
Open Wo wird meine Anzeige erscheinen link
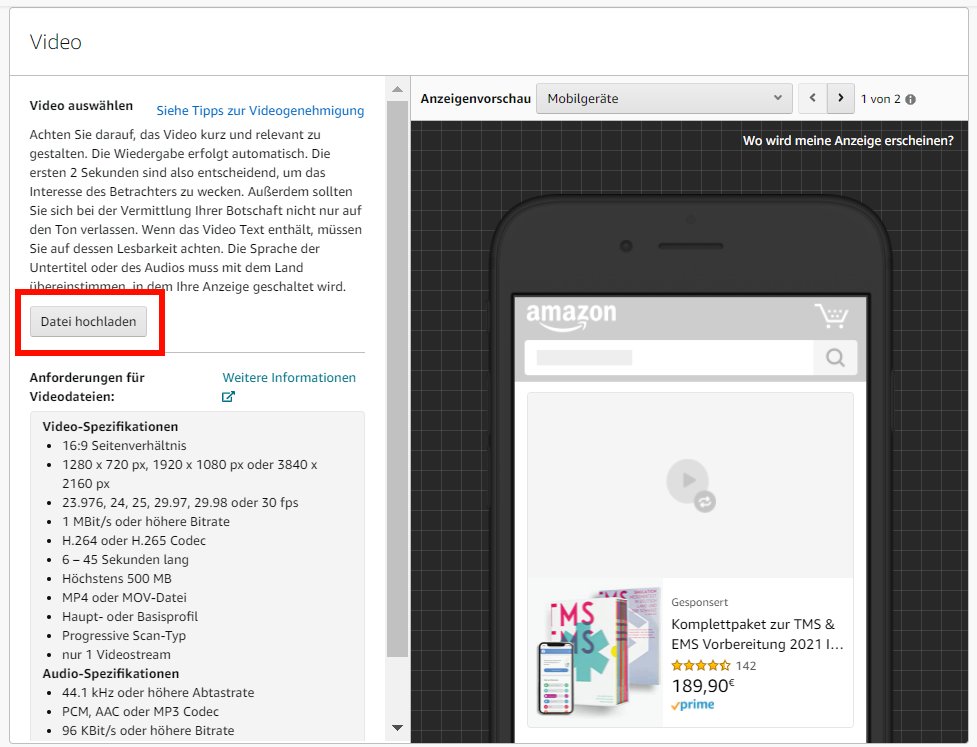pyautogui.click(x=848, y=141)
